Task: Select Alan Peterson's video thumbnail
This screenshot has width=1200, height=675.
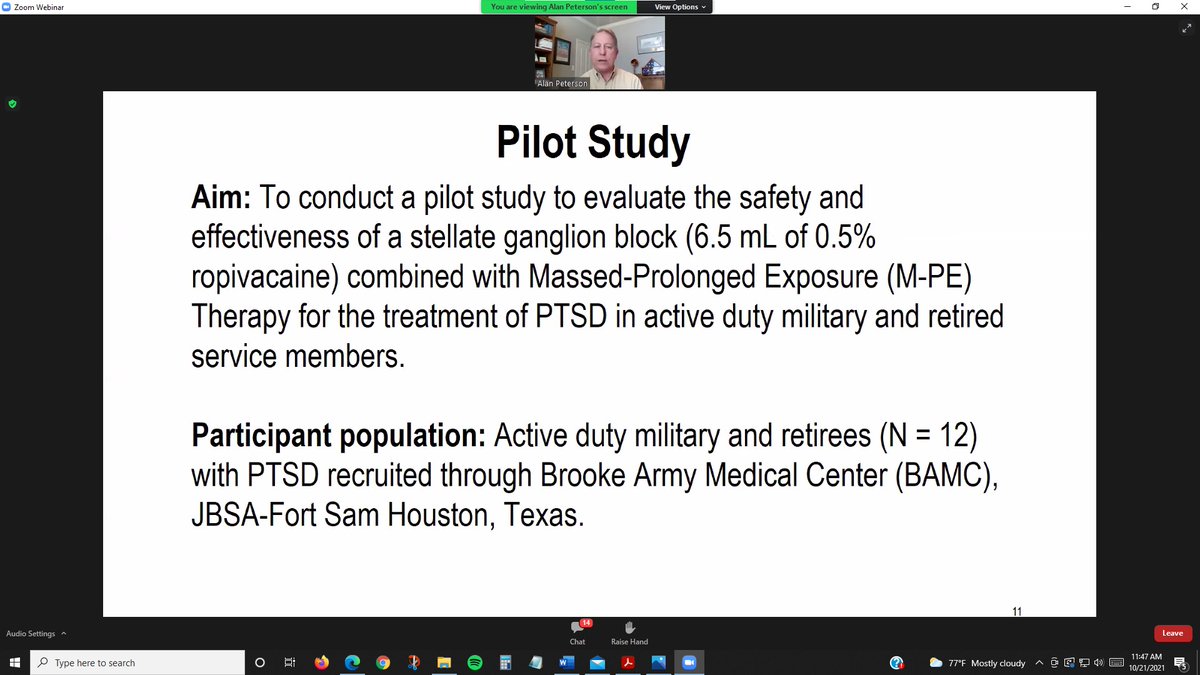Action: 600,53
